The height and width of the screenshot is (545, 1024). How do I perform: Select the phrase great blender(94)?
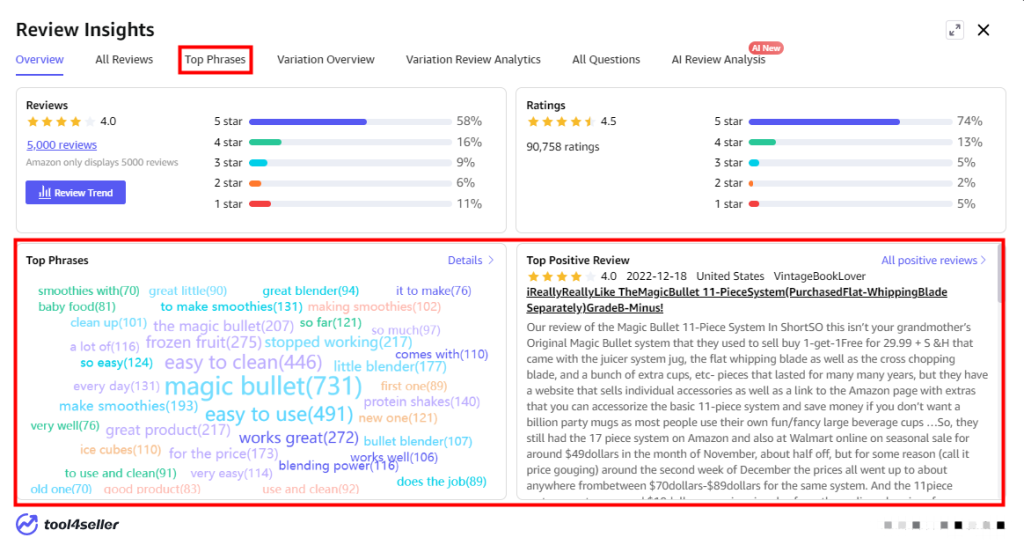(310, 290)
